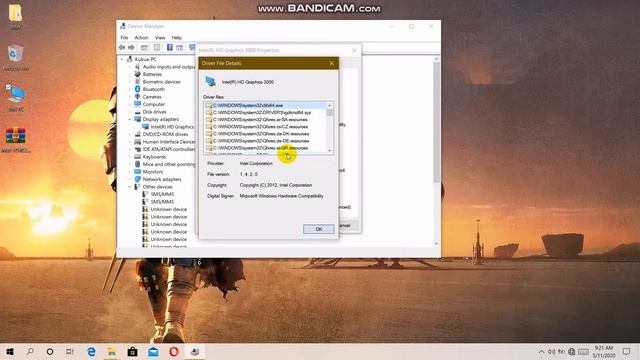Open File Explorer from the taskbar
Image resolution: width=640 pixels, height=360 pixels.
111,351
